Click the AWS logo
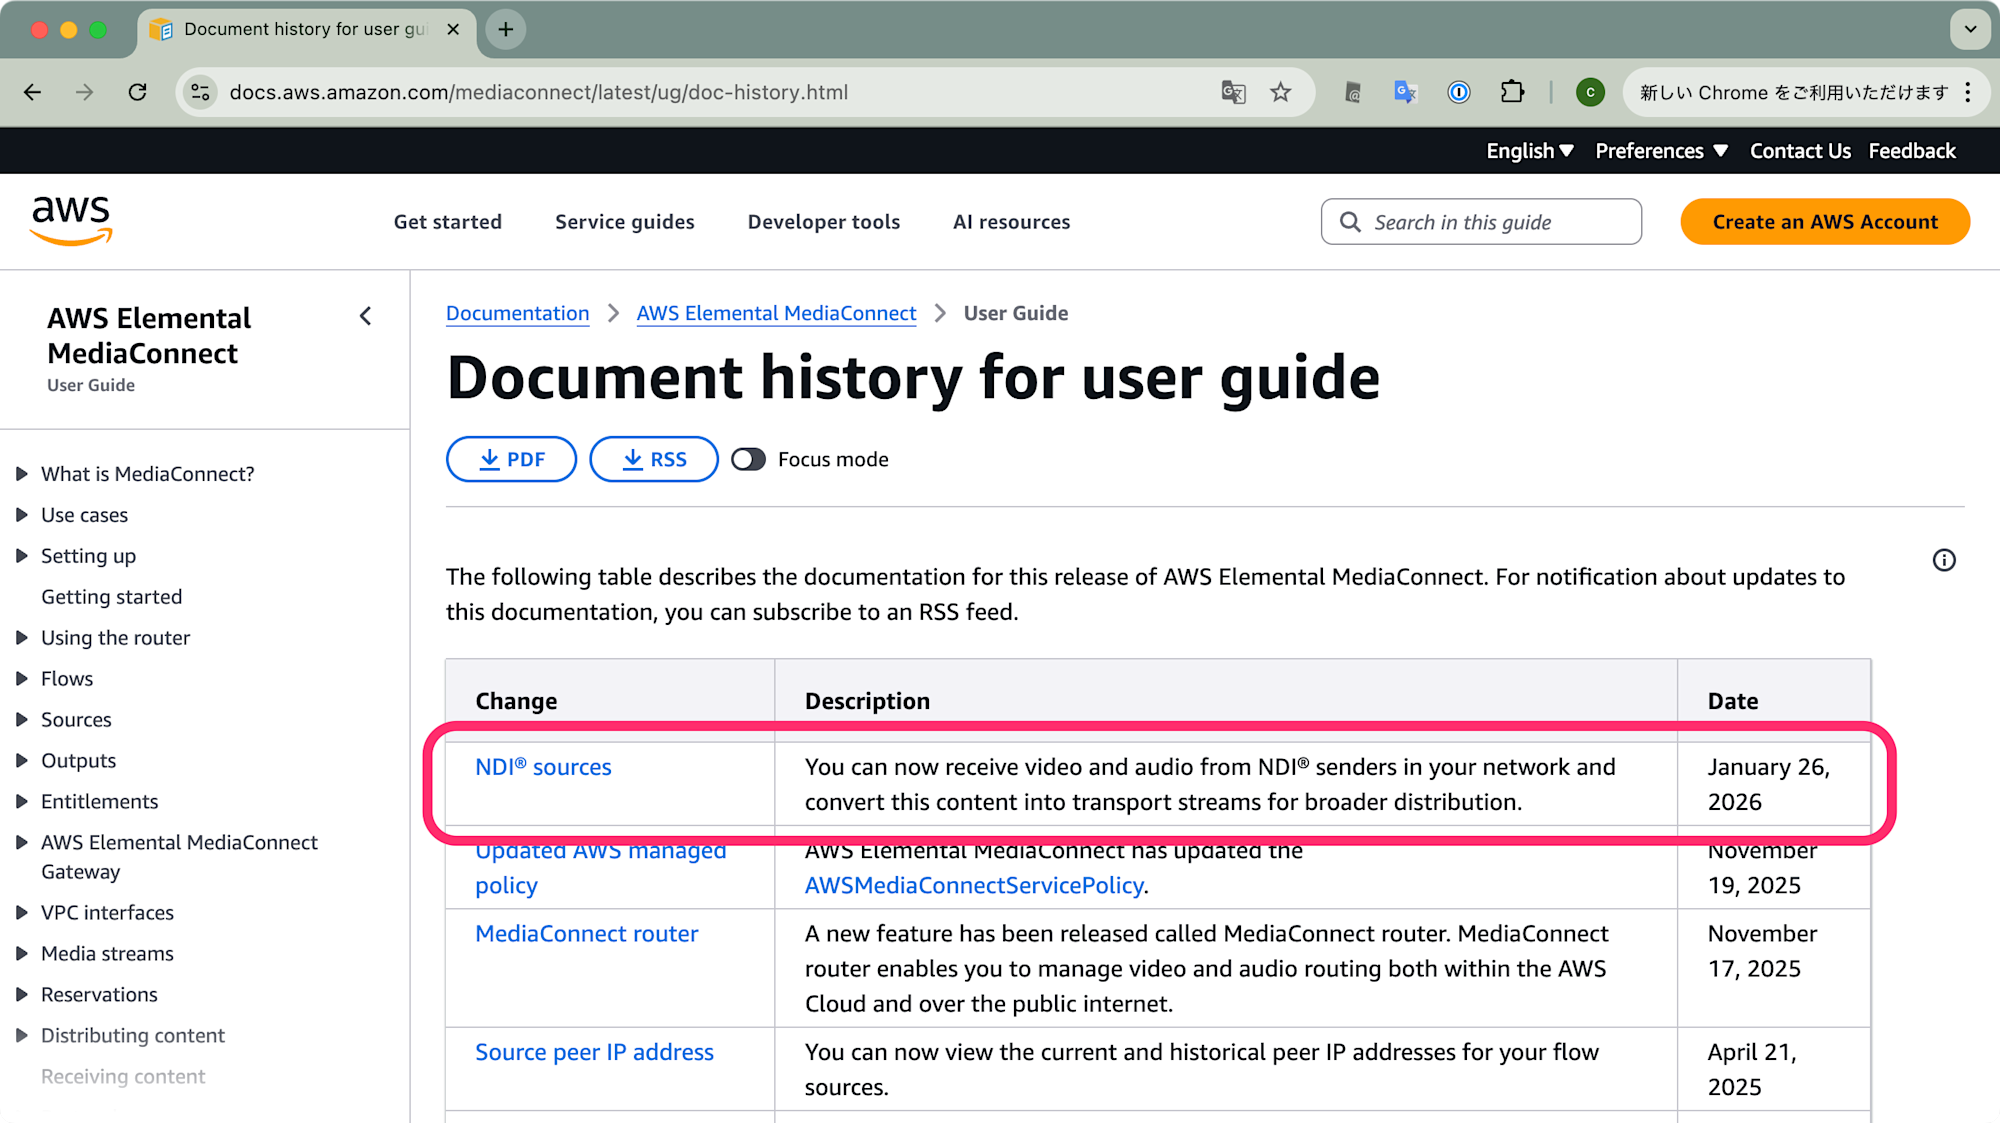Viewport: 2000px width, 1123px height. point(71,221)
